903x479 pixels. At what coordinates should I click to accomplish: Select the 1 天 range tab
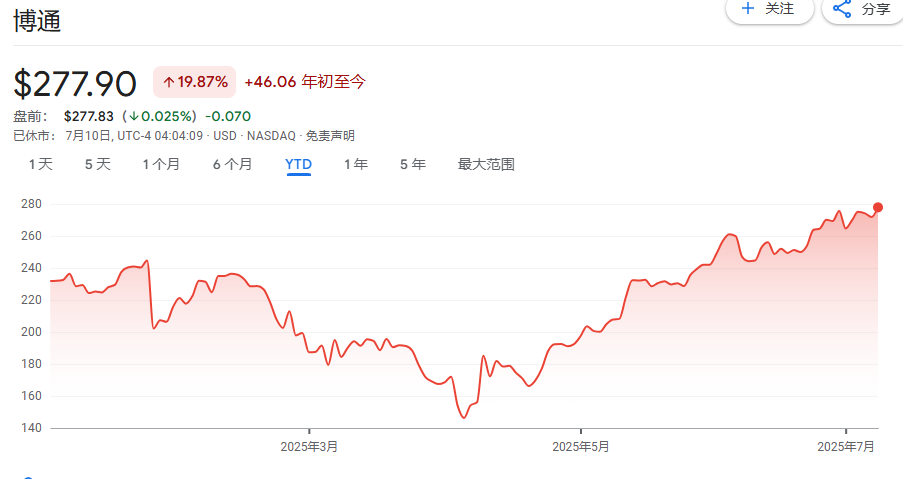(41, 164)
